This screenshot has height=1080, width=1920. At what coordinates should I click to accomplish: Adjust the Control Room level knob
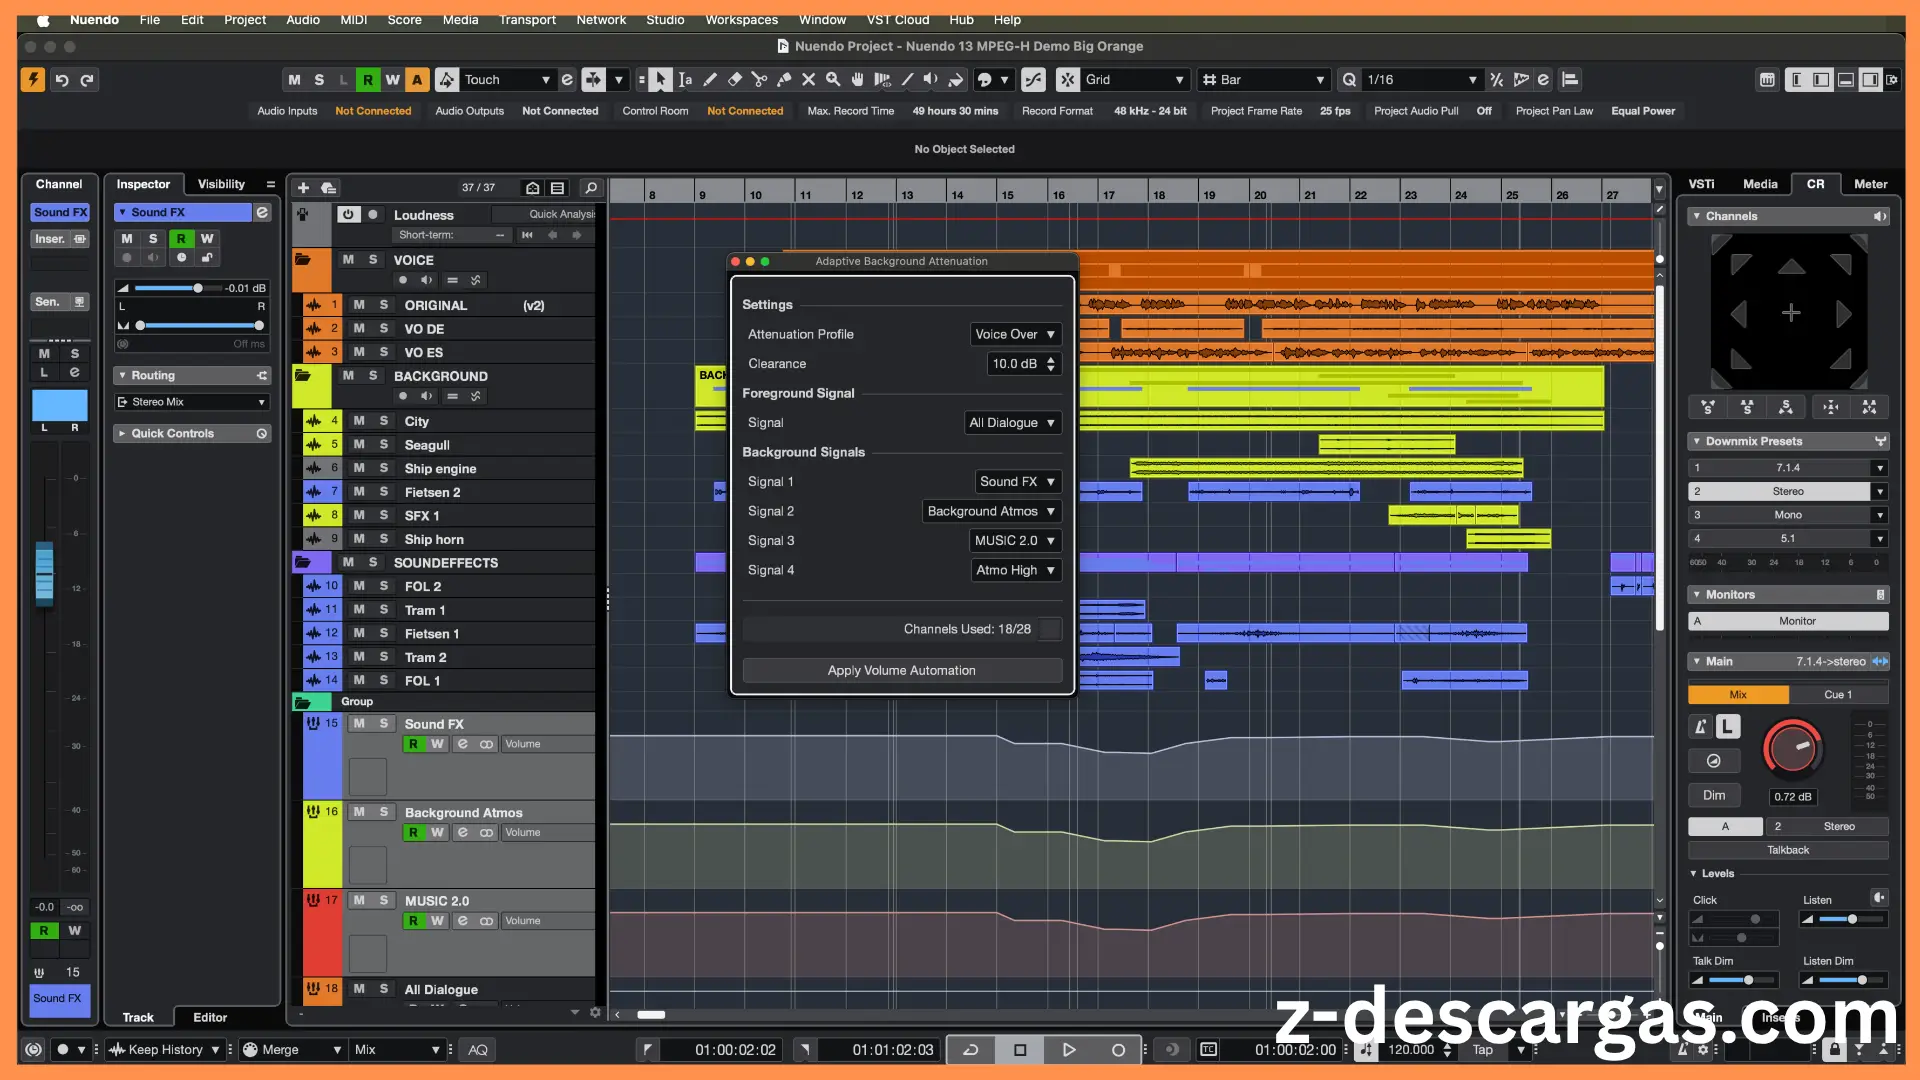1793,749
